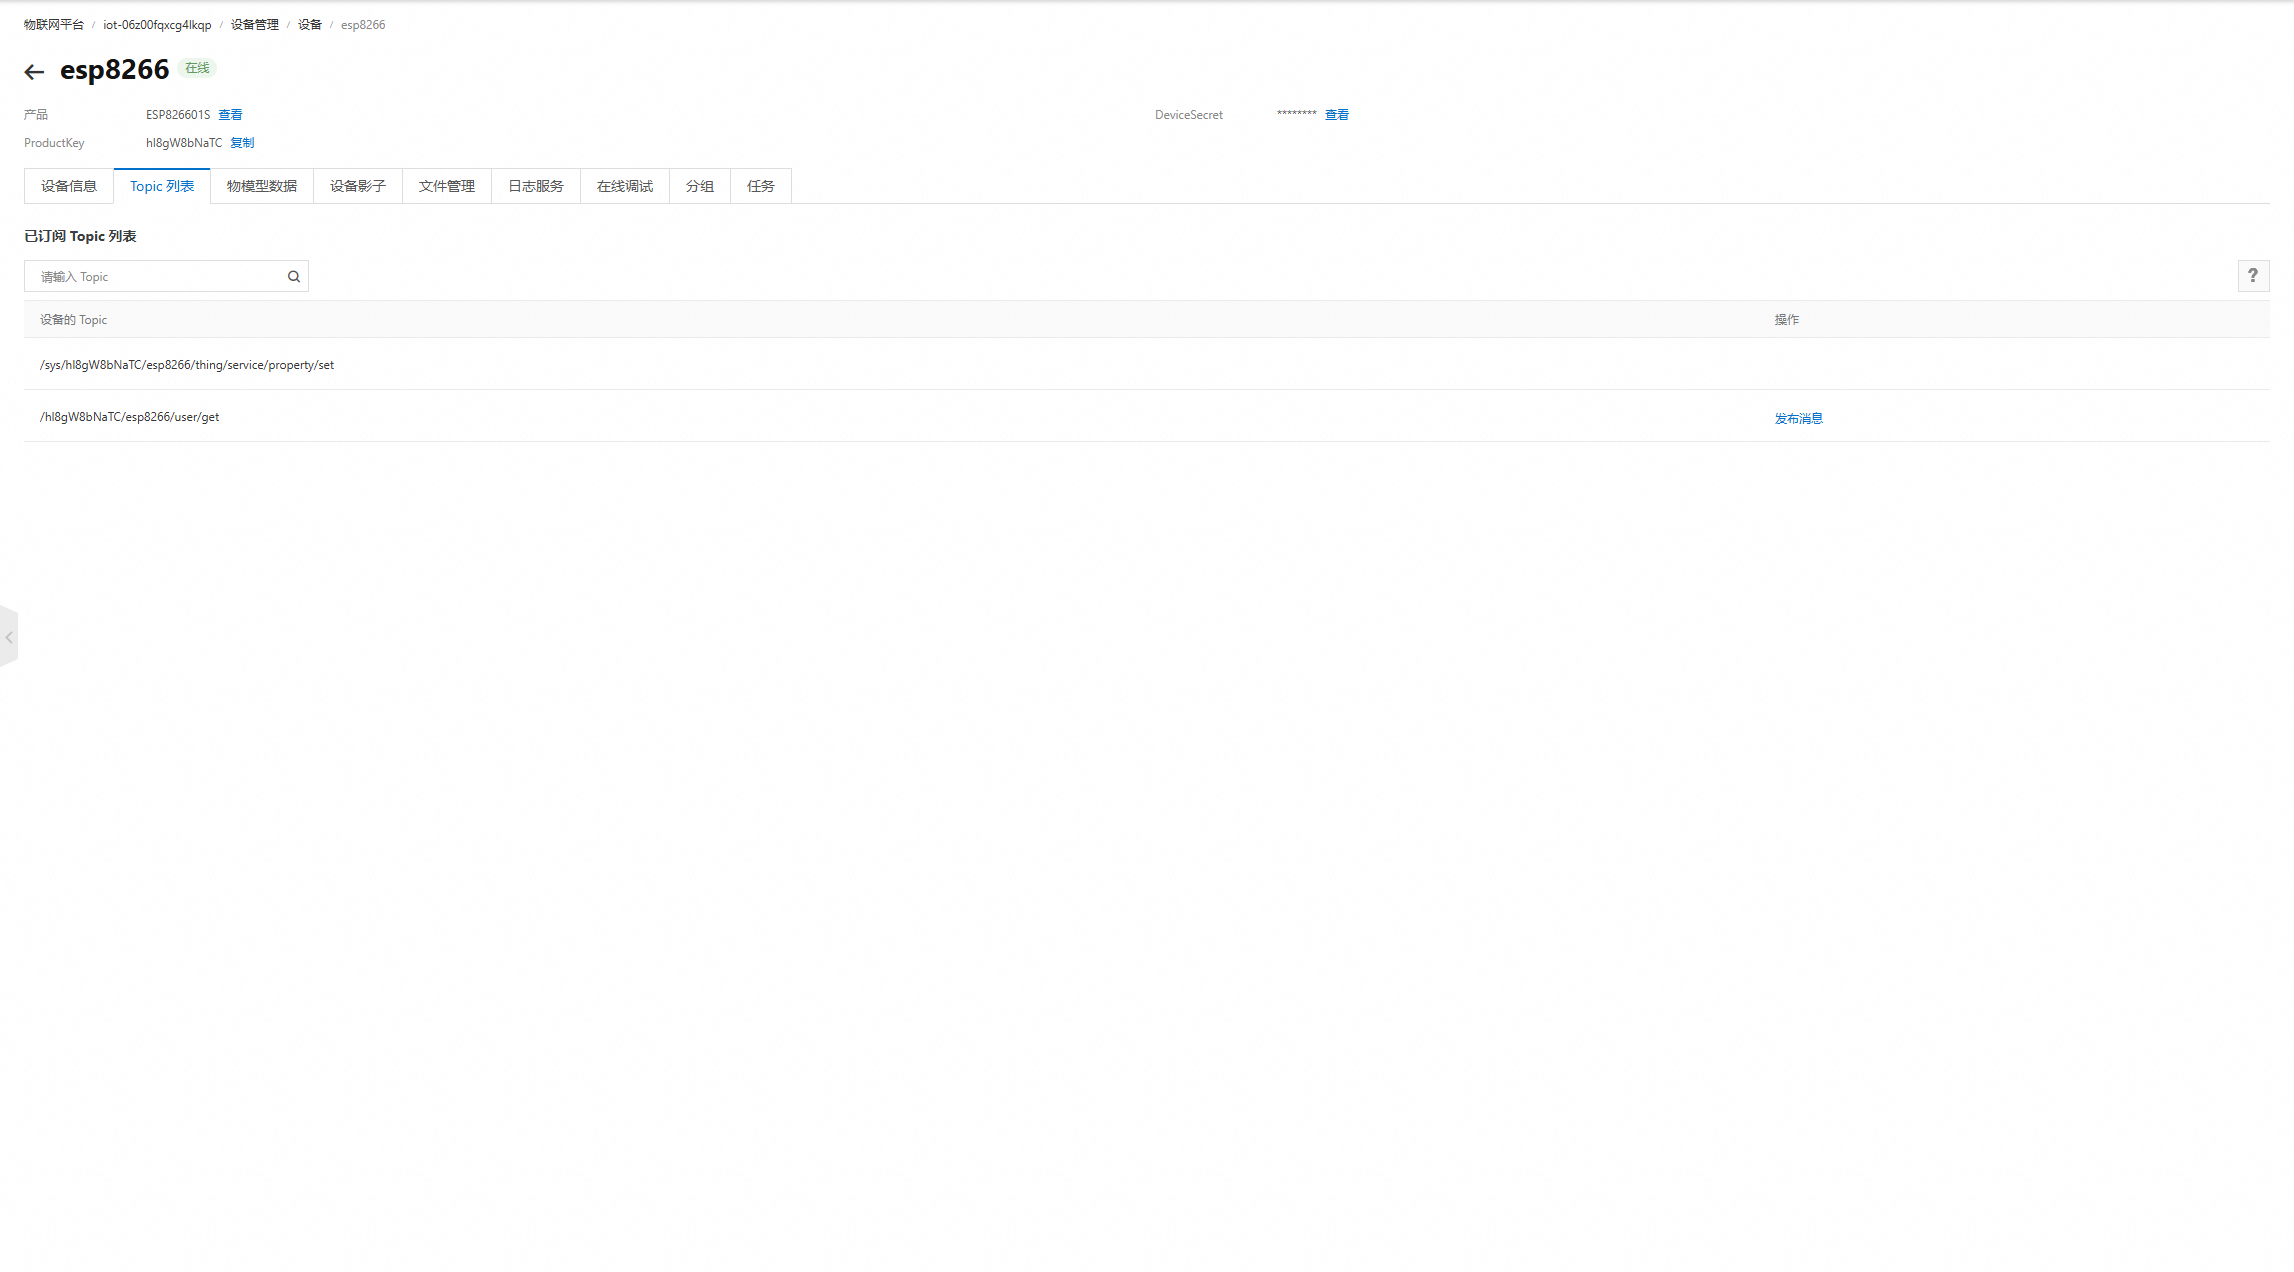Open the 文件管理 tab
Image resolution: width=2294 pixels, height=1272 pixels.
click(x=447, y=187)
